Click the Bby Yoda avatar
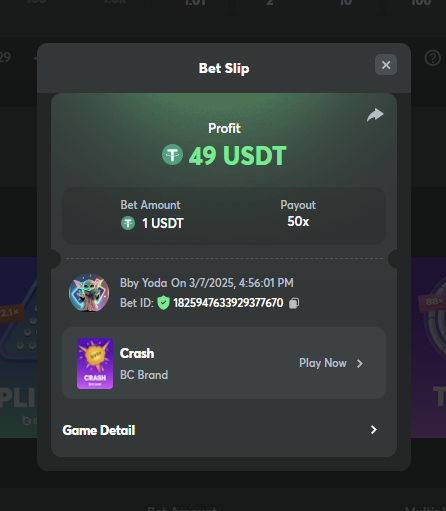 click(89, 293)
